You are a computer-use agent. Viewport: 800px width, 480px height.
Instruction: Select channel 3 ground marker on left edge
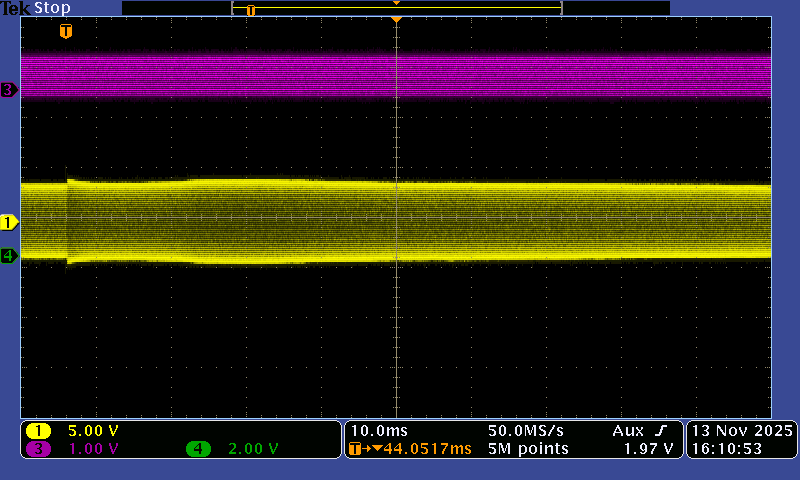click(9, 90)
